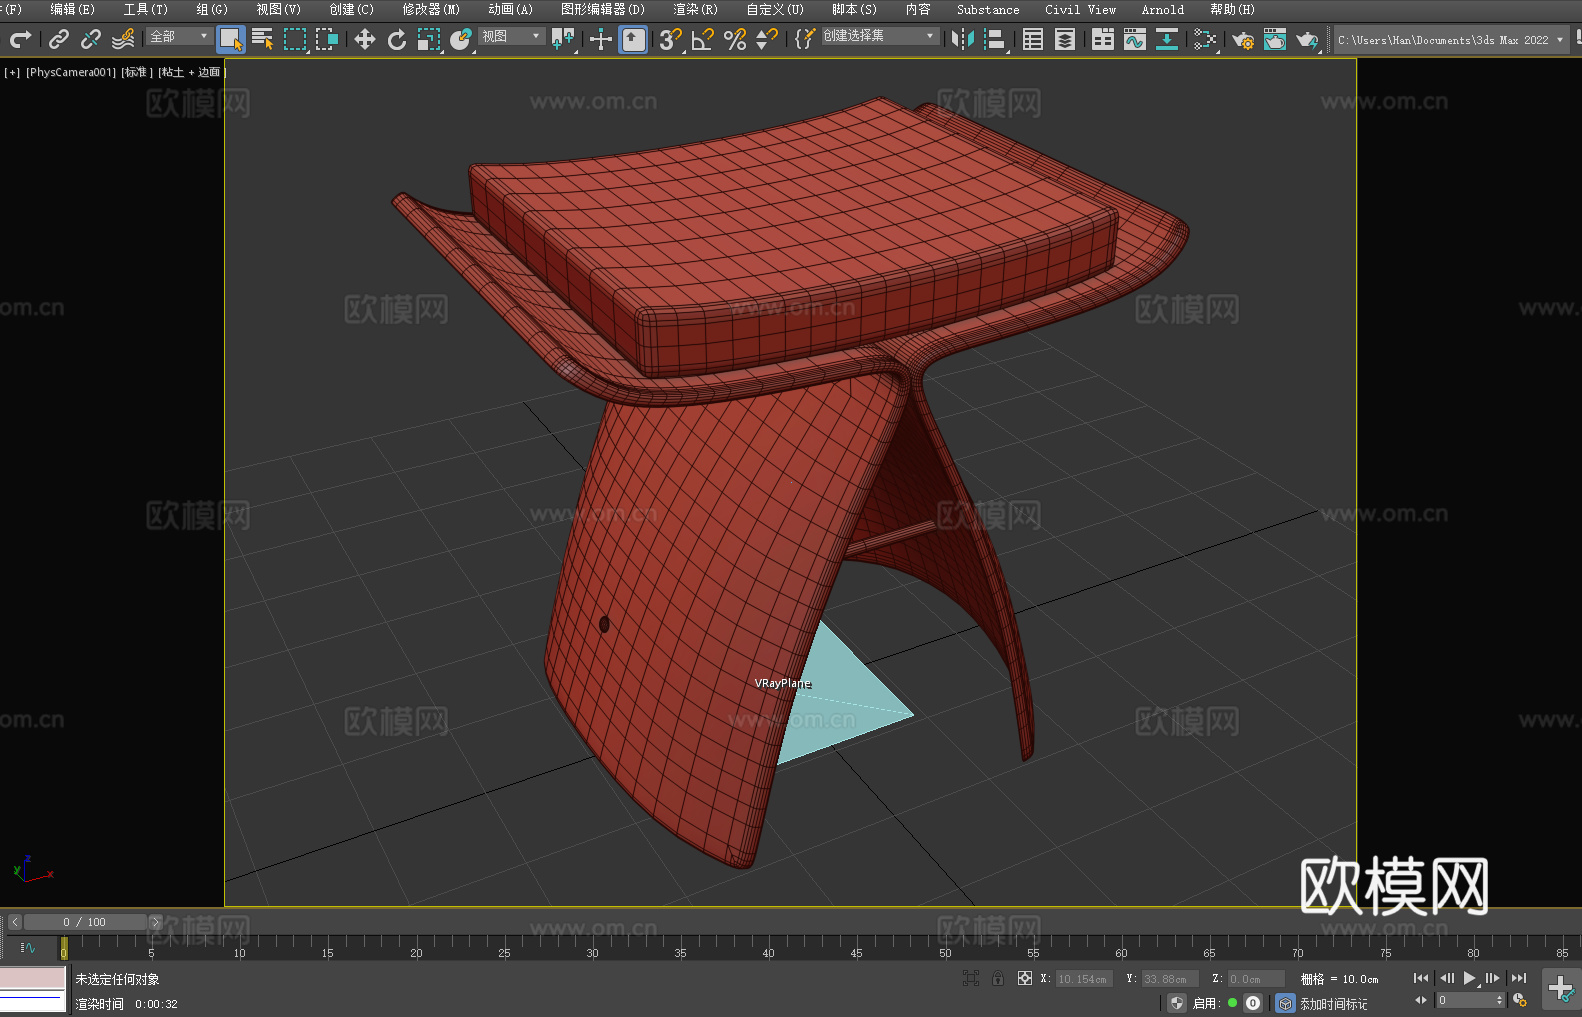Open the Civil View menu

point(1080,9)
